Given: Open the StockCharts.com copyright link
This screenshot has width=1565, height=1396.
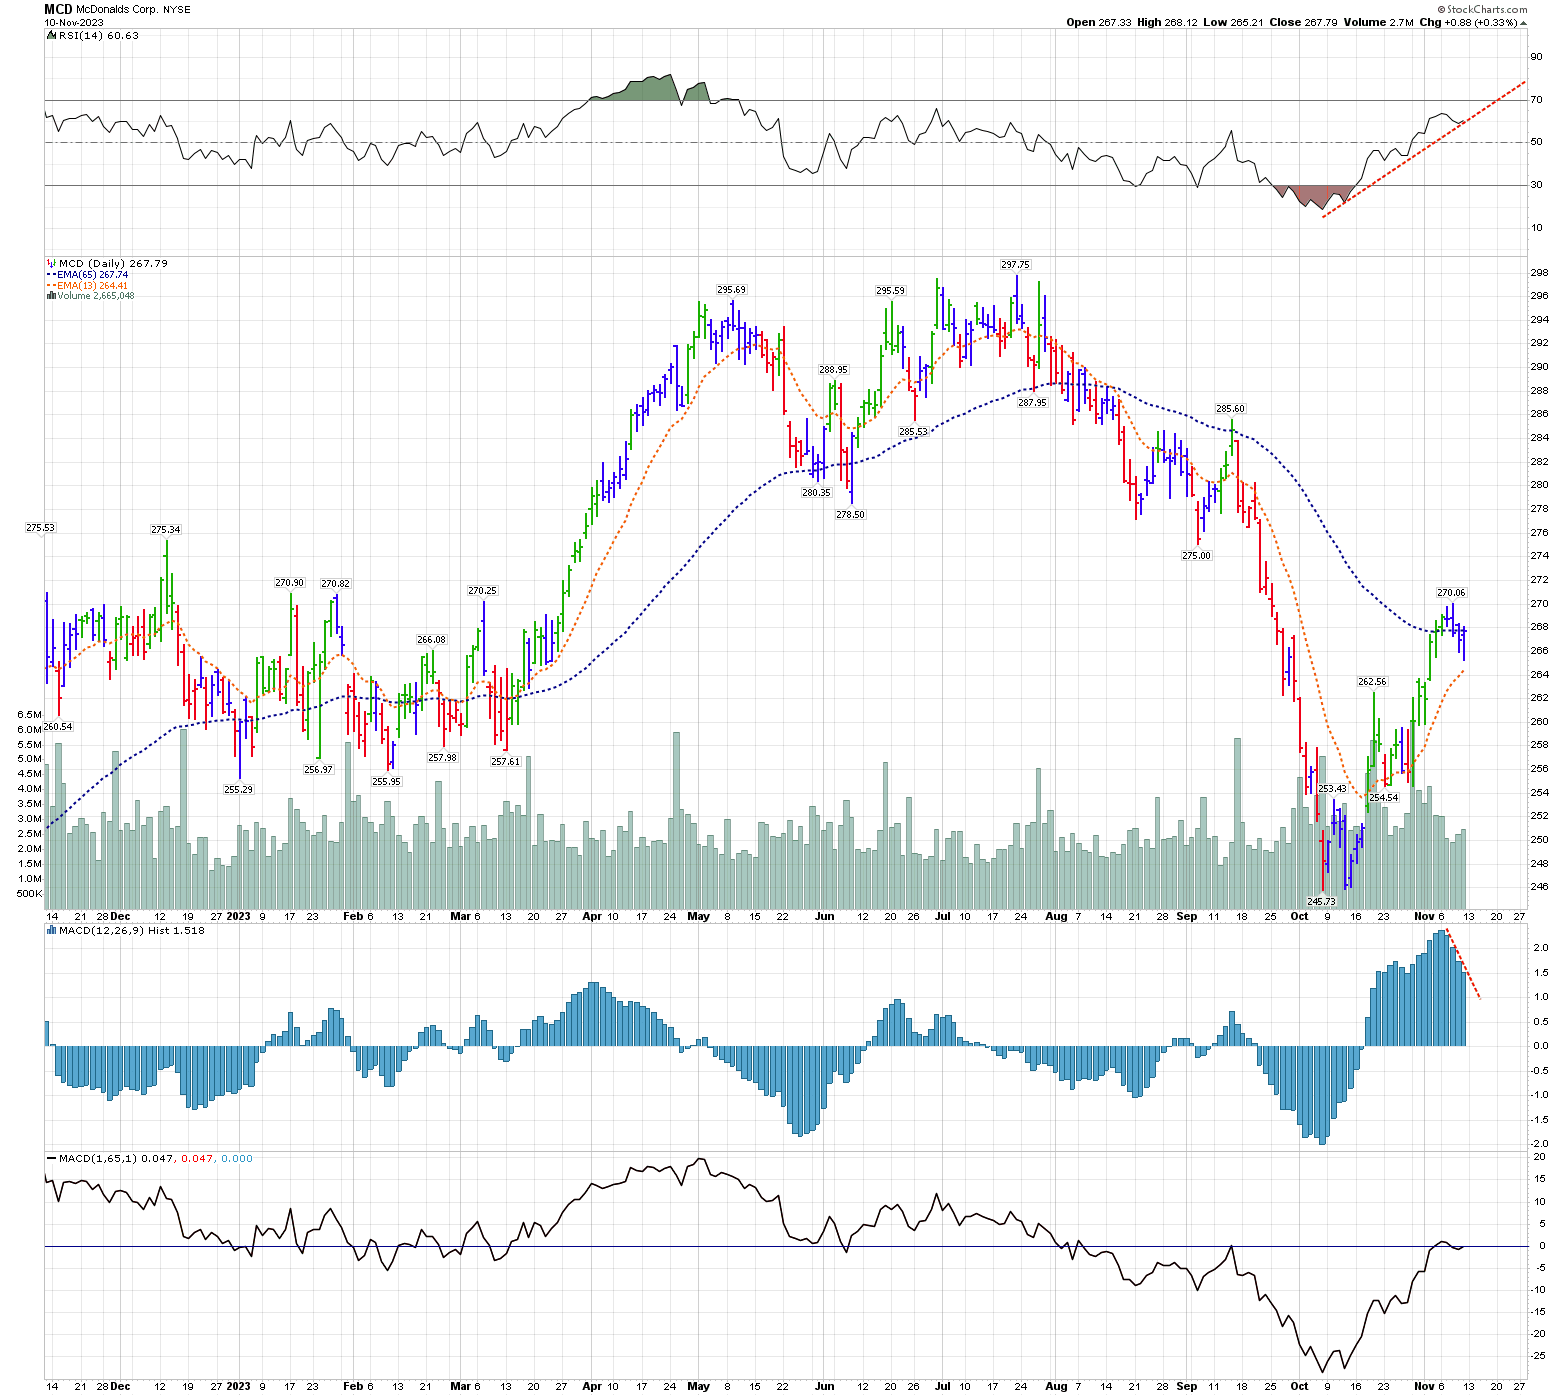Looking at the screenshot, I should pos(1484,9).
